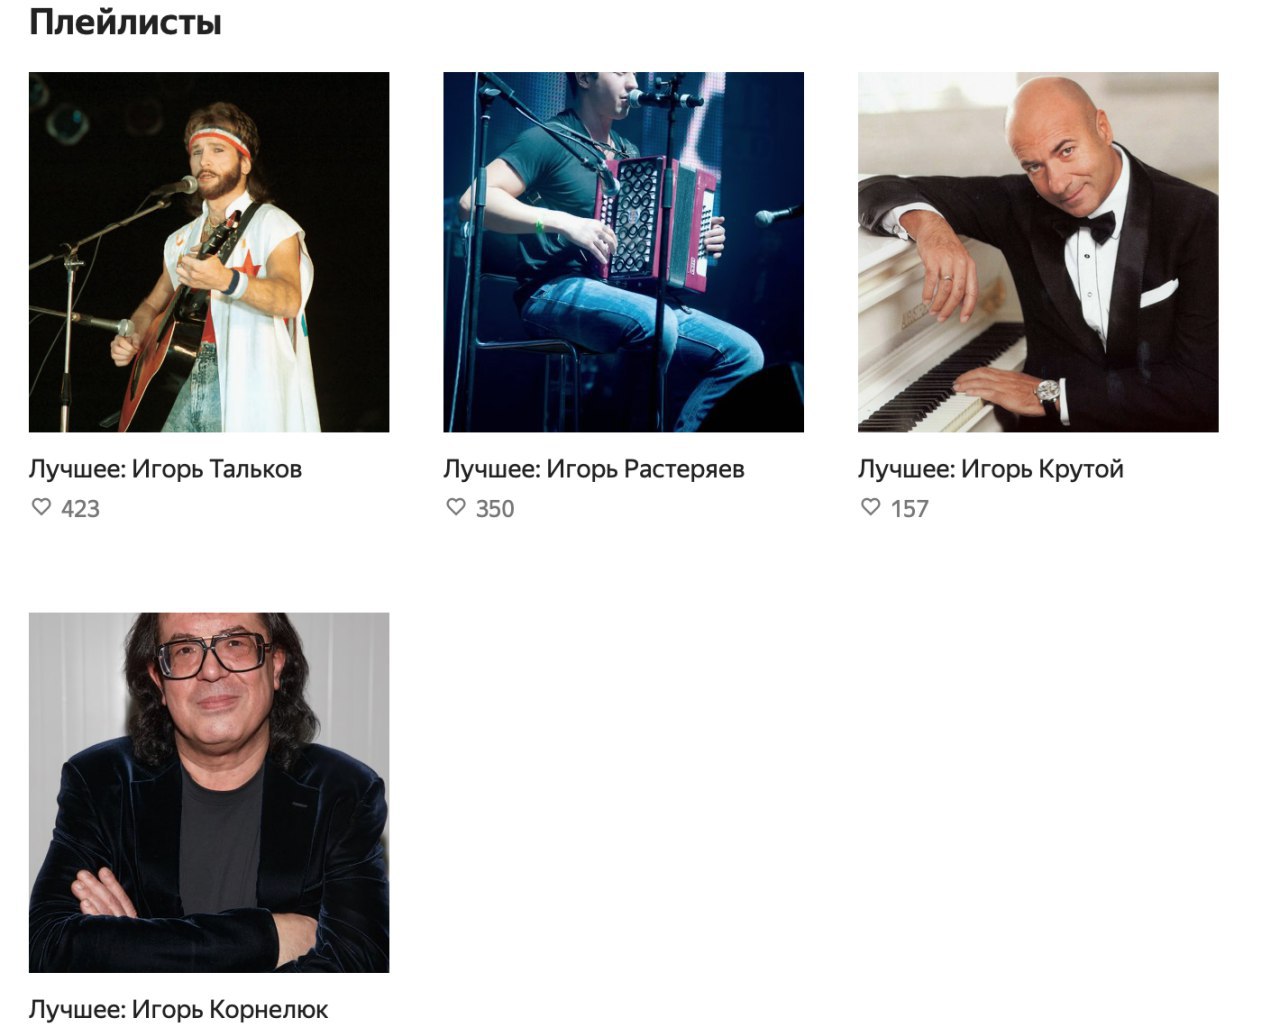Click the 350 likes count
Viewport: 1280px width, 1027px height.
coord(495,509)
